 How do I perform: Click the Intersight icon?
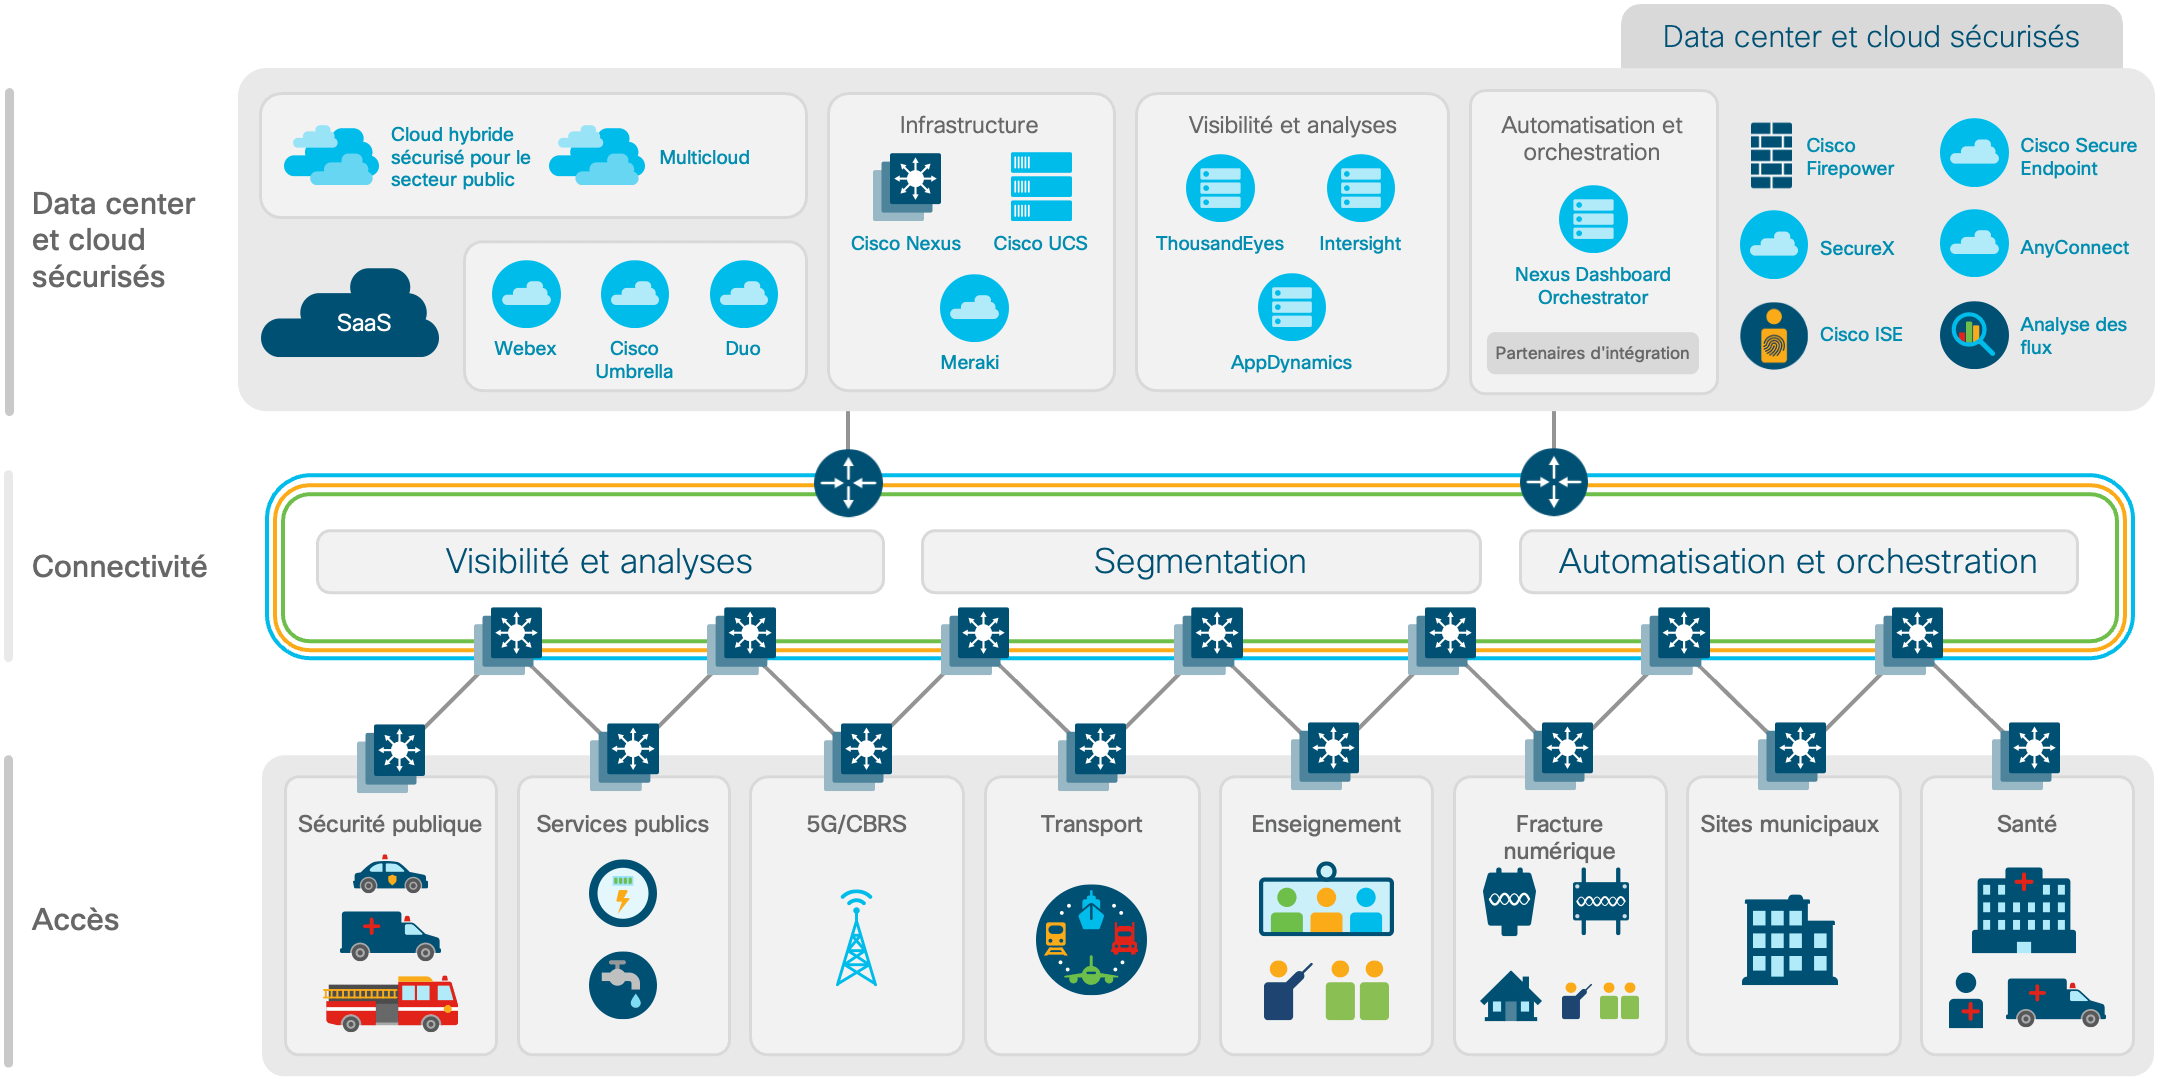click(1360, 188)
